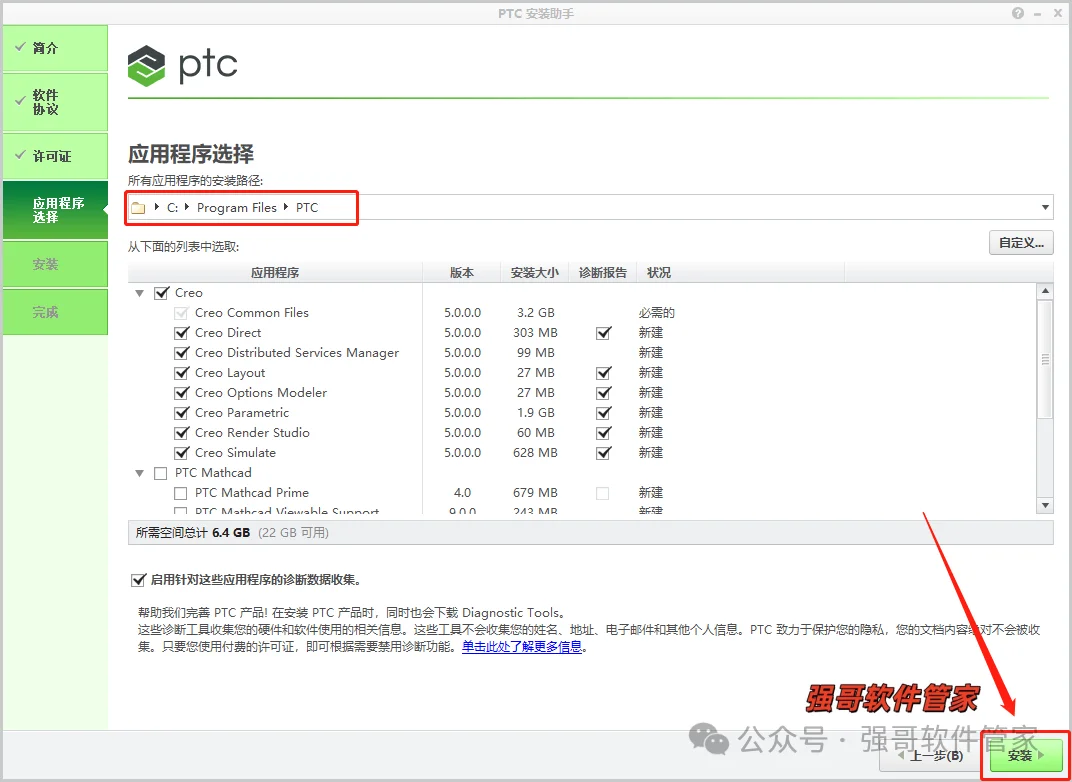The width and height of the screenshot is (1072, 782).
Task: Click the help question mark icon
Action: [x=1019, y=13]
